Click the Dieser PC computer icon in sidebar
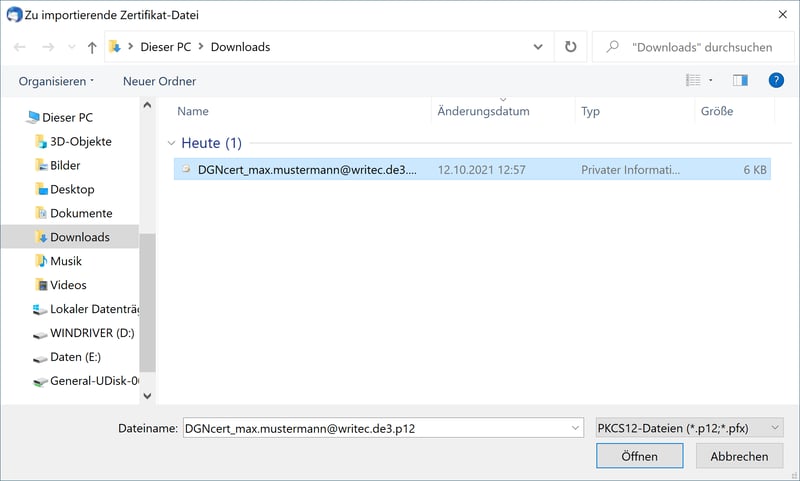 (x=33, y=117)
